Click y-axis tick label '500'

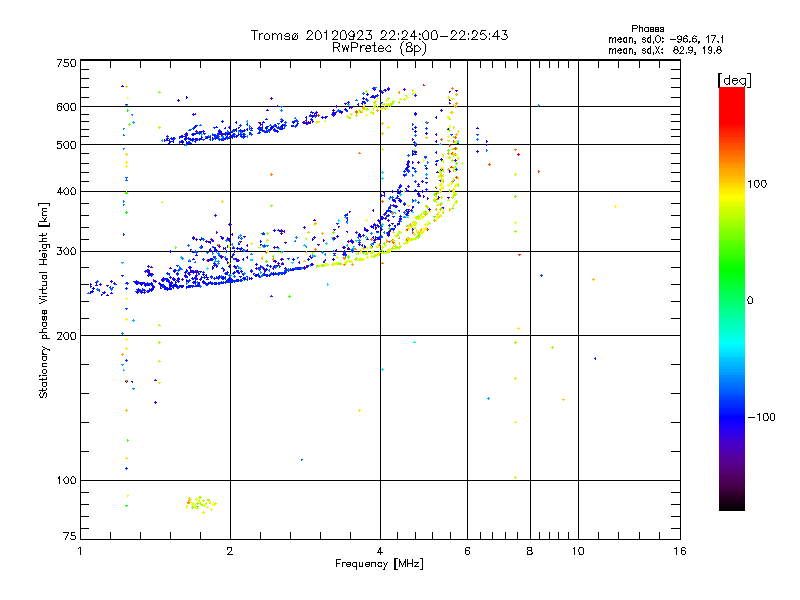click(66, 145)
